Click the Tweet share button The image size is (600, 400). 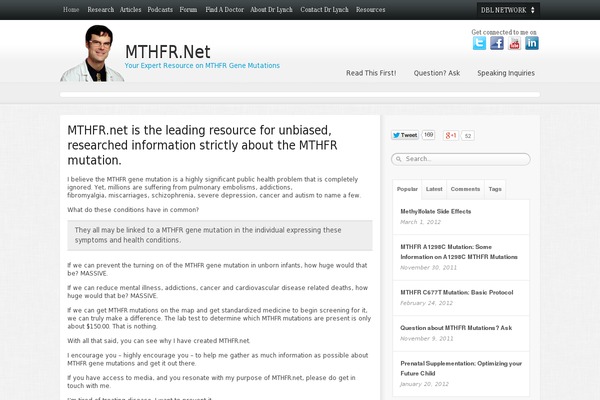(405, 135)
